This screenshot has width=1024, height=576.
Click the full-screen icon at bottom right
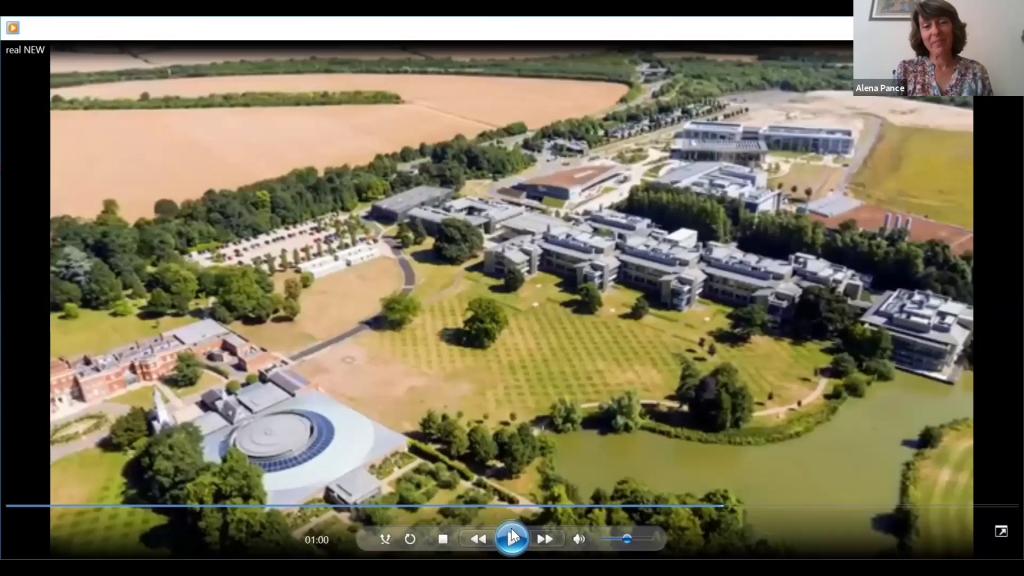1001,531
